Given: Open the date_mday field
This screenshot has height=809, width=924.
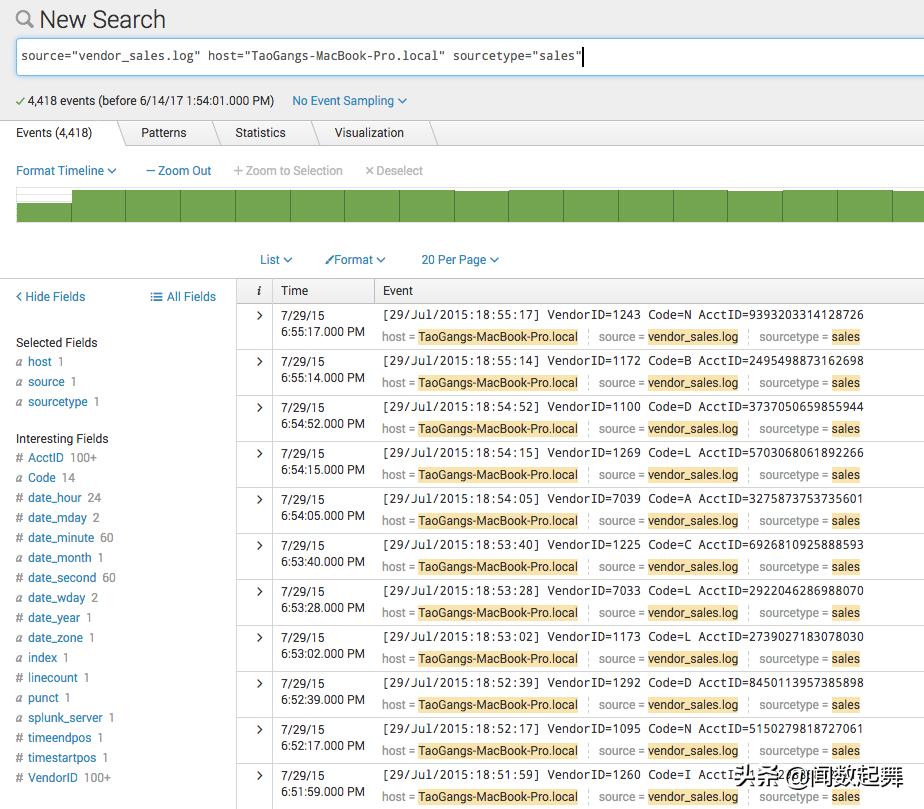Looking at the screenshot, I should (57, 518).
